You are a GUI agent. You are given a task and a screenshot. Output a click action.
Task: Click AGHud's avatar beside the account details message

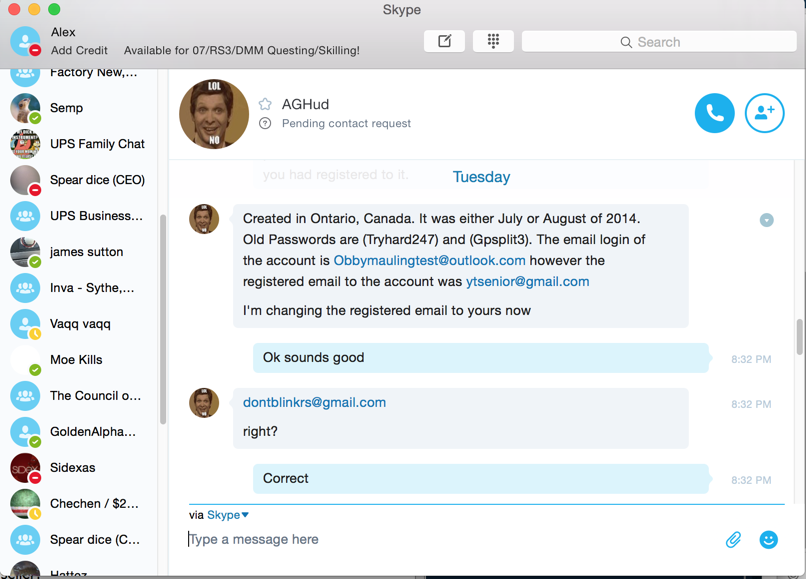coord(204,219)
